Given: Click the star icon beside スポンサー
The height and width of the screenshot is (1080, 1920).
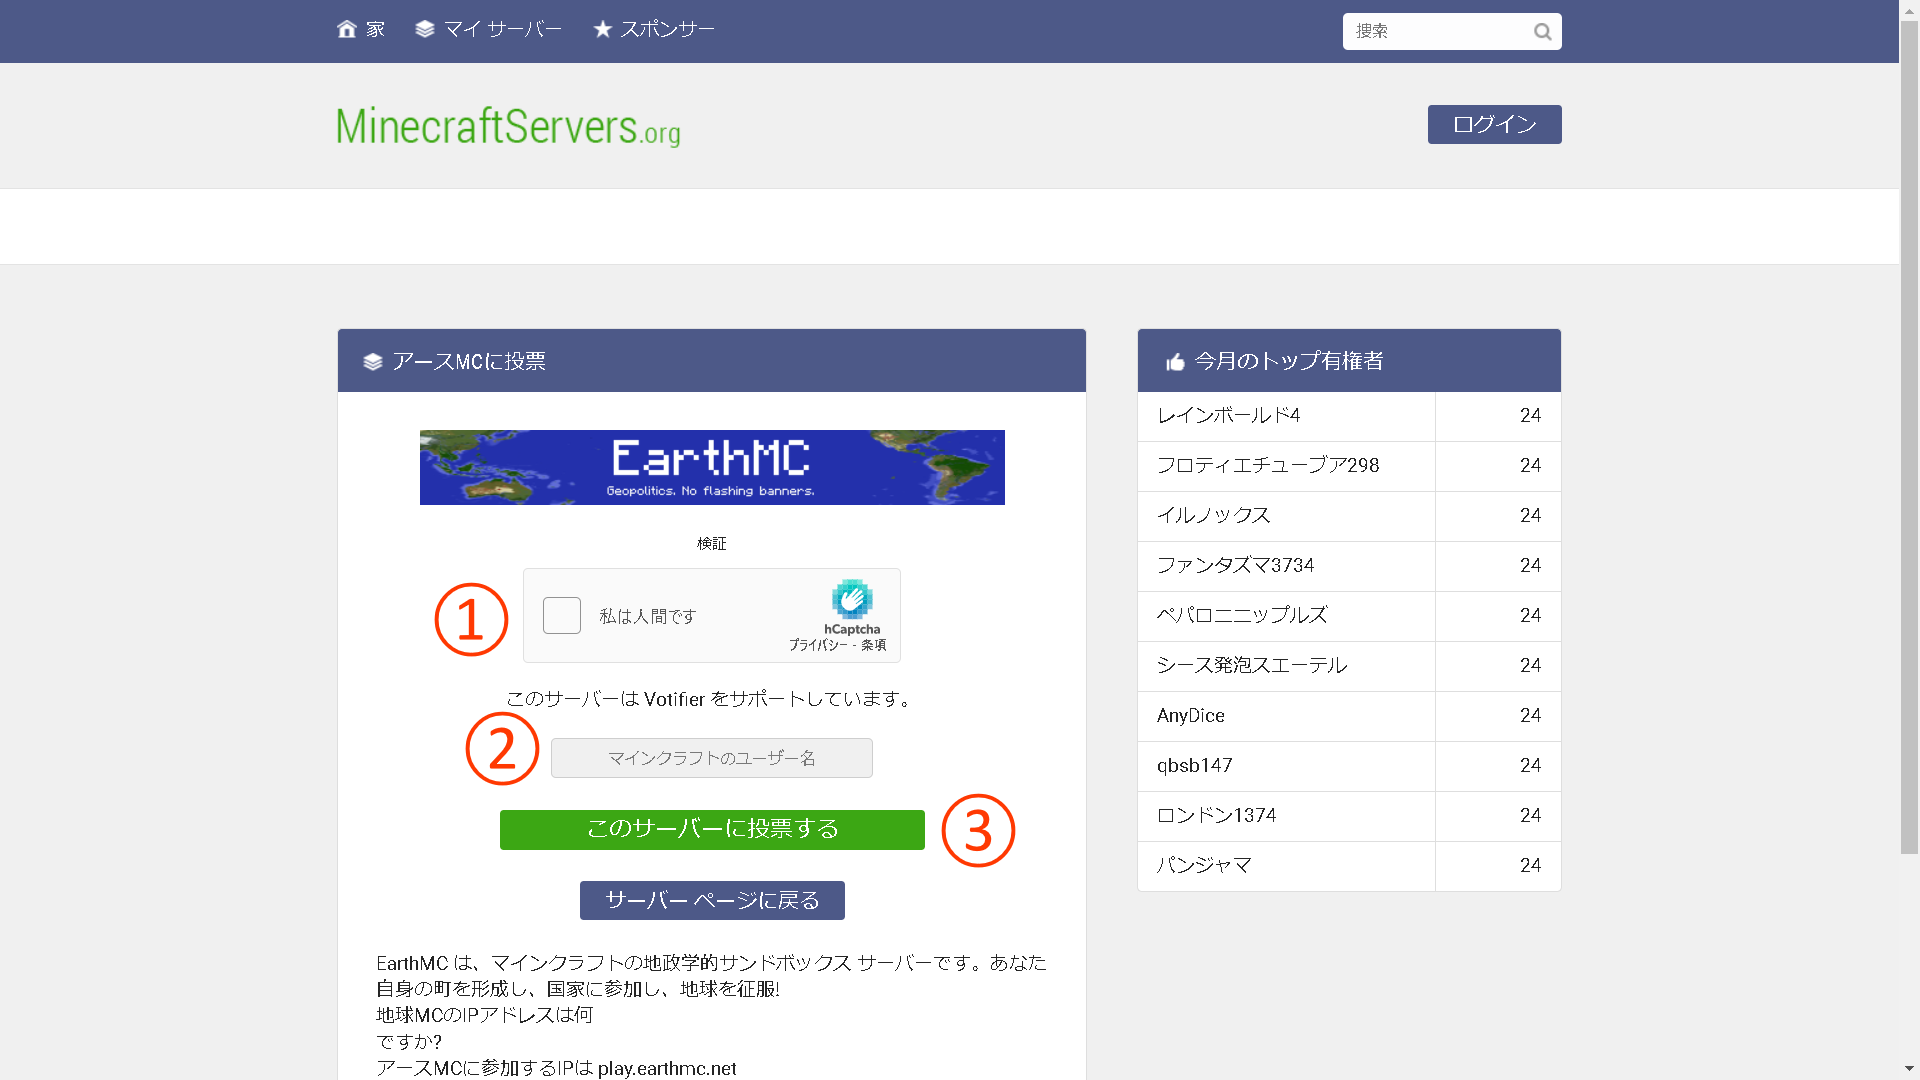Looking at the screenshot, I should (602, 29).
